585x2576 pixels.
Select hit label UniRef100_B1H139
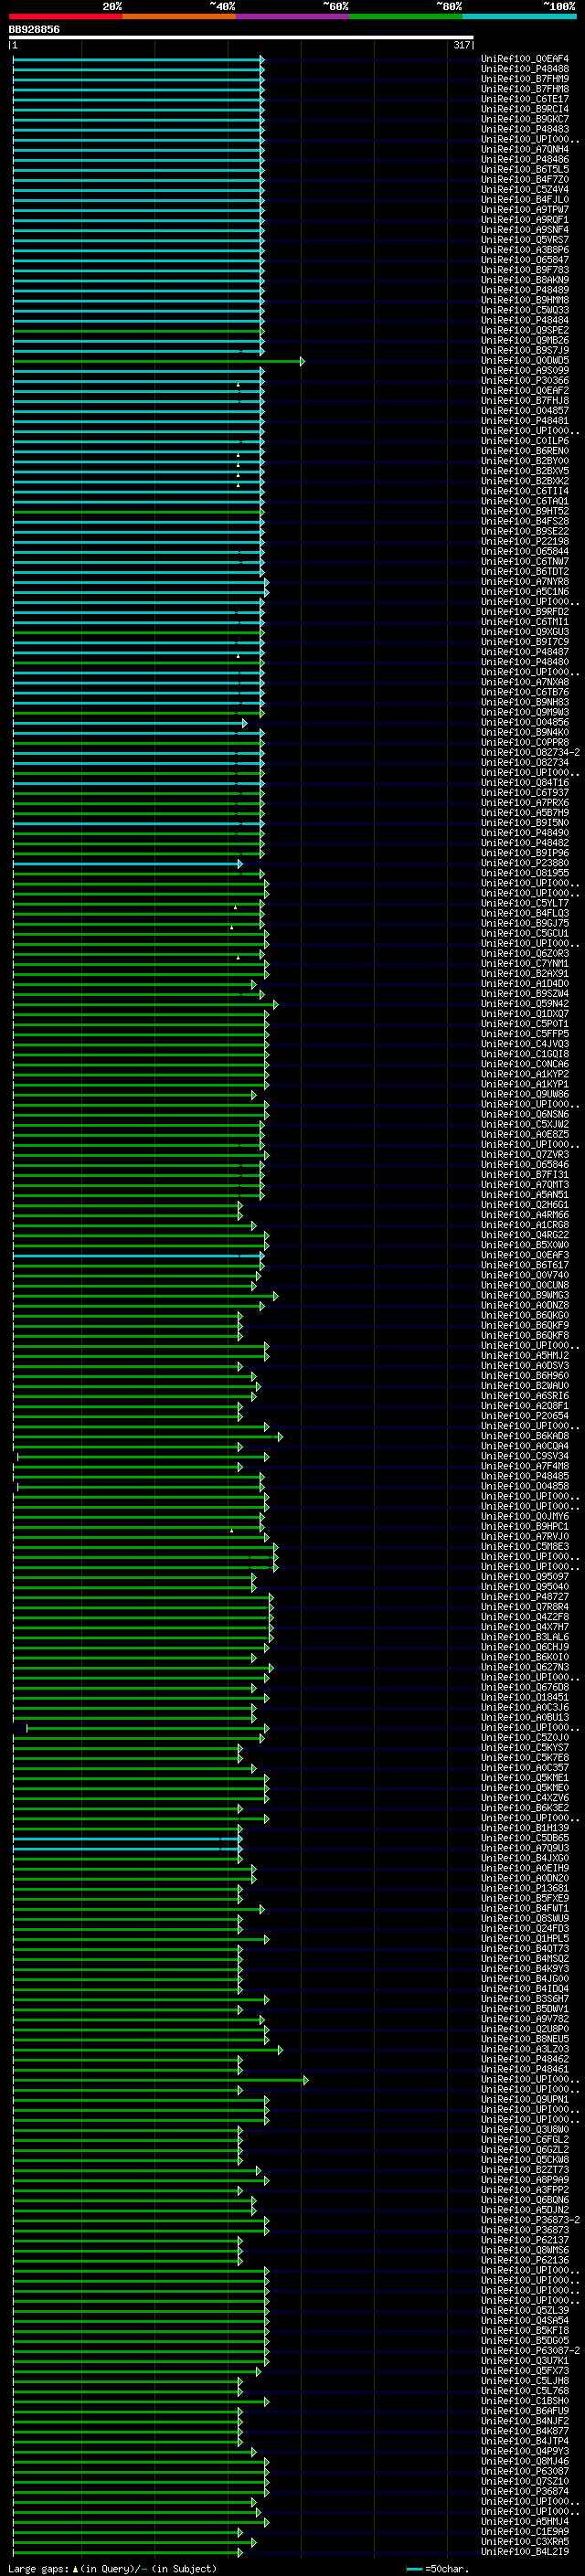point(525,1829)
